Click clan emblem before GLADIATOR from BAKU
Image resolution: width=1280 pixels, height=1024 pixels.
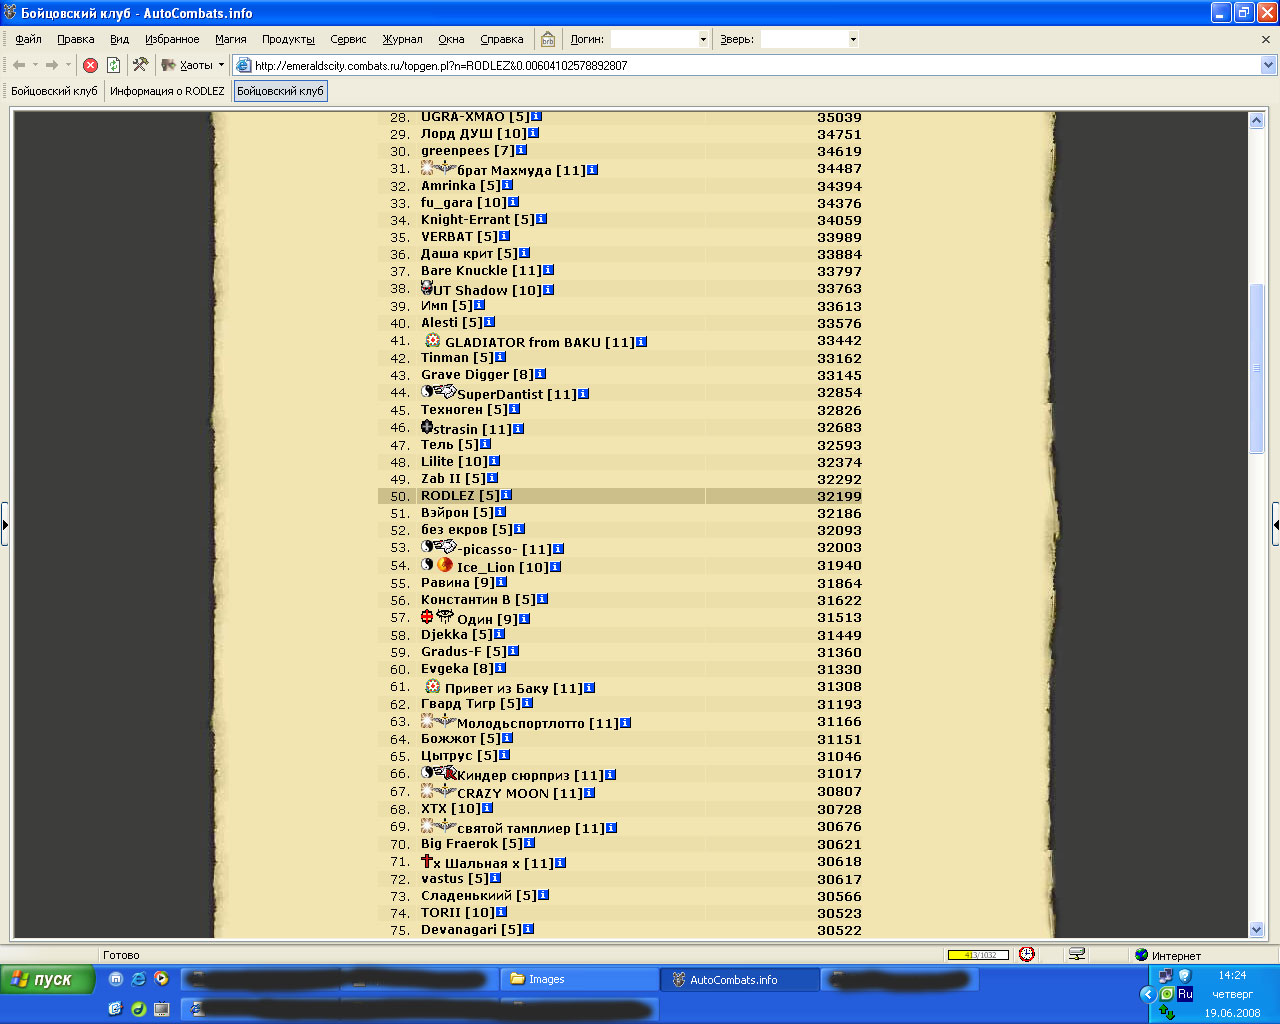point(433,340)
